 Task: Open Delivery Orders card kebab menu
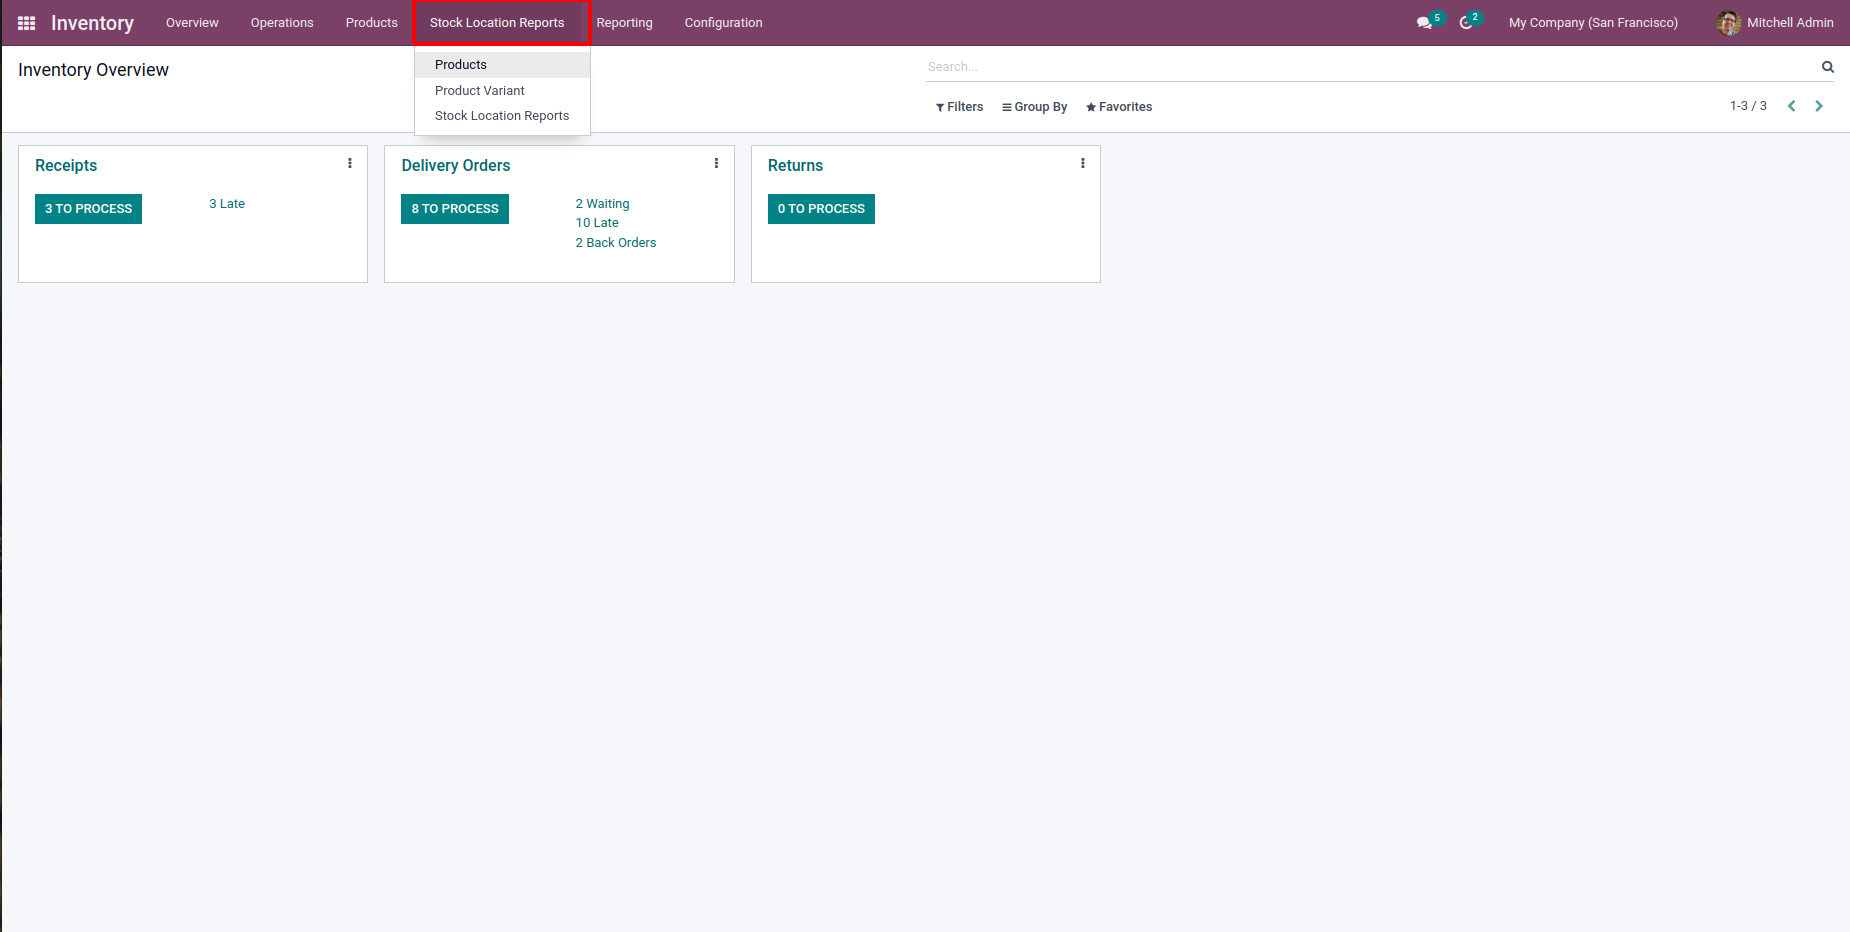click(x=716, y=163)
